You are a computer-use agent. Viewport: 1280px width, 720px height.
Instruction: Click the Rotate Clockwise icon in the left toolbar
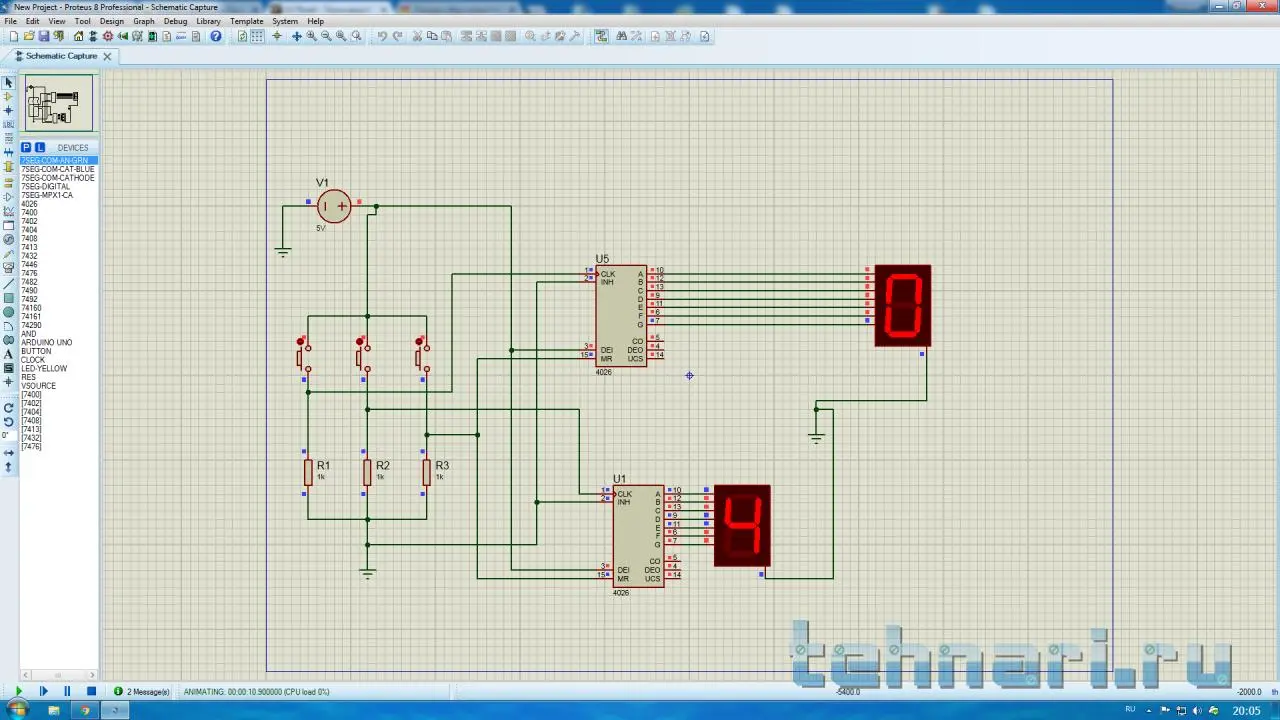[x=9, y=408]
